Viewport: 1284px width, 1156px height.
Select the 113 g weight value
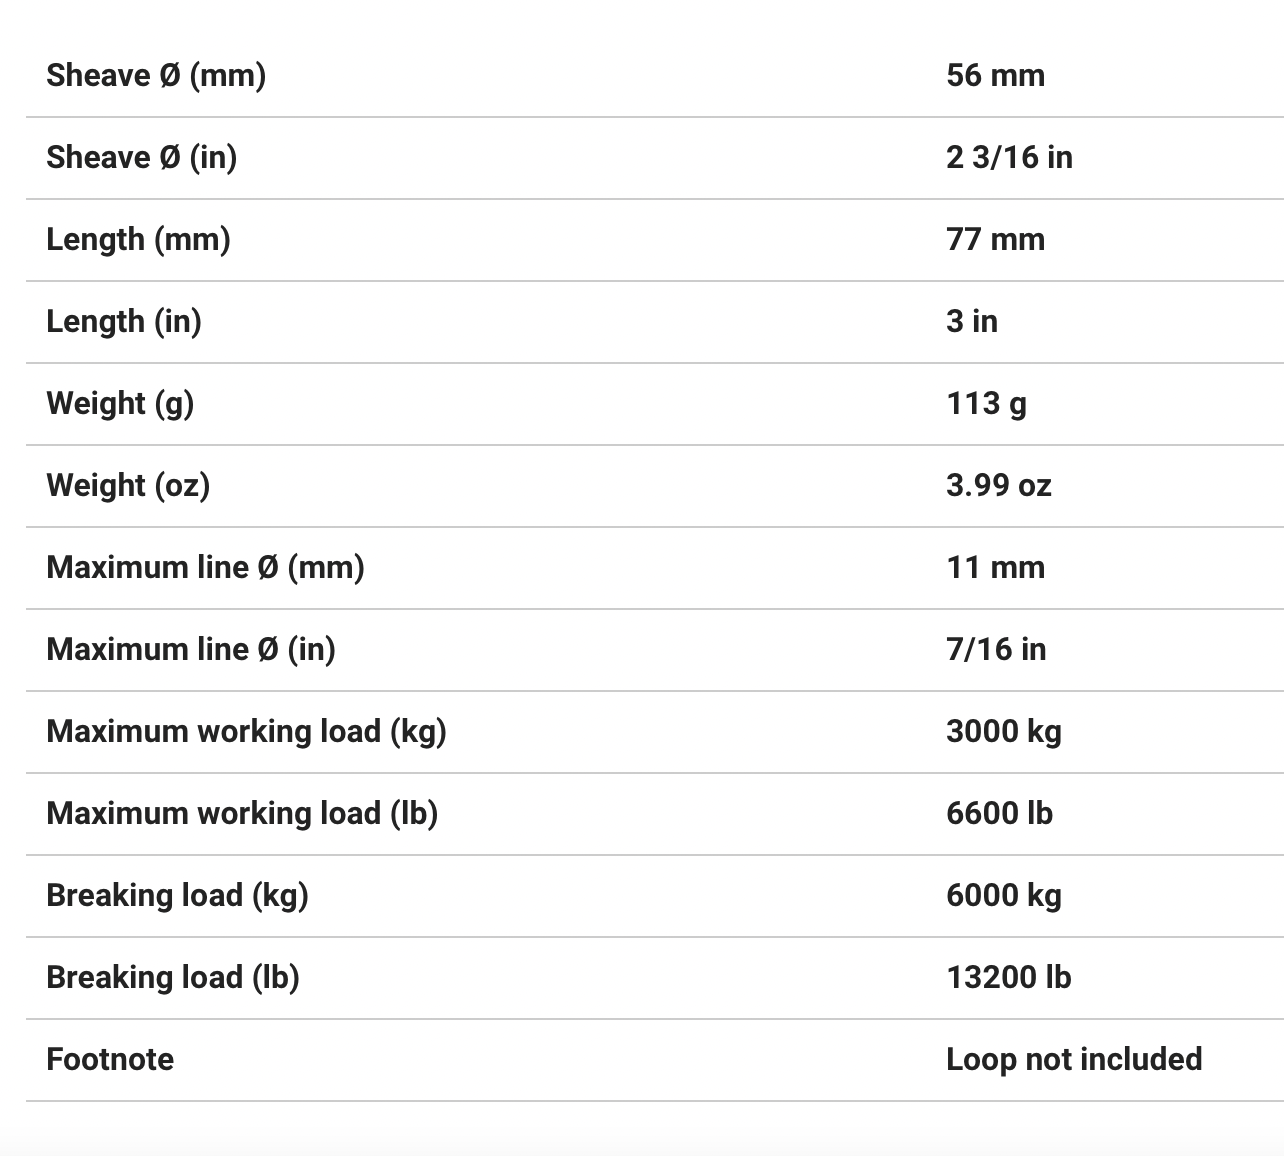pyautogui.click(x=986, y=403)
